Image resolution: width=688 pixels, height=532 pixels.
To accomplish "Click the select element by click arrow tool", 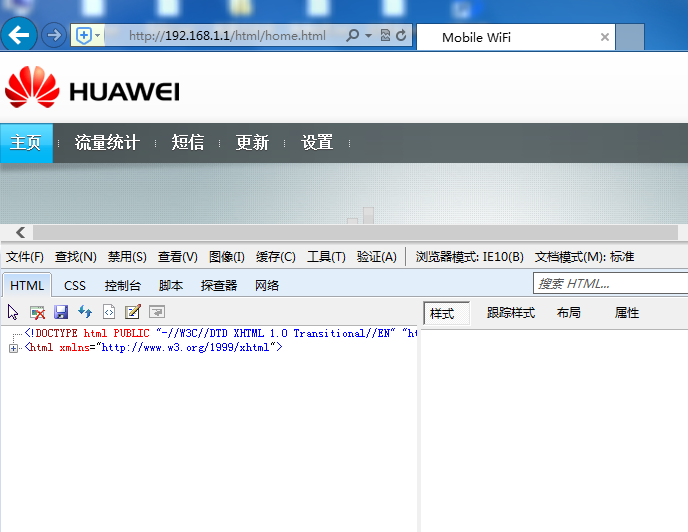I will [x=13, y=312].
